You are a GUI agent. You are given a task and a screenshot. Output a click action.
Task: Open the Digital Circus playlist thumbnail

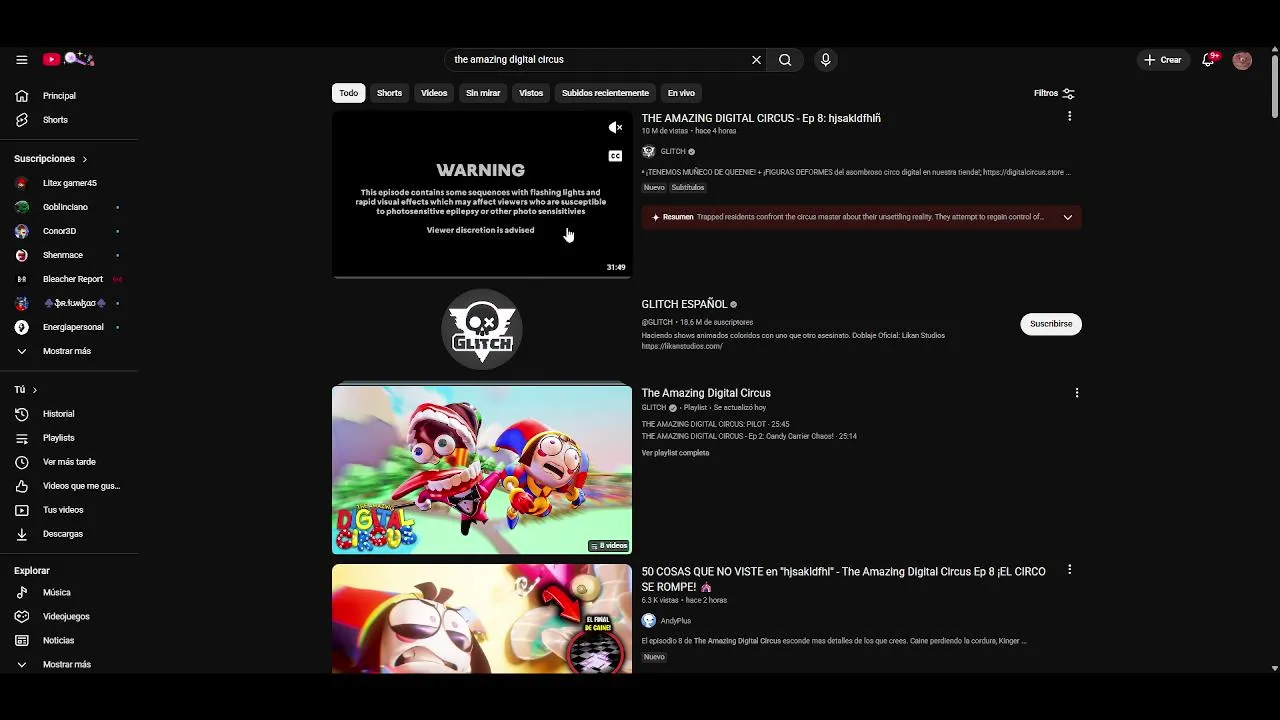click(x=482, y=470)
